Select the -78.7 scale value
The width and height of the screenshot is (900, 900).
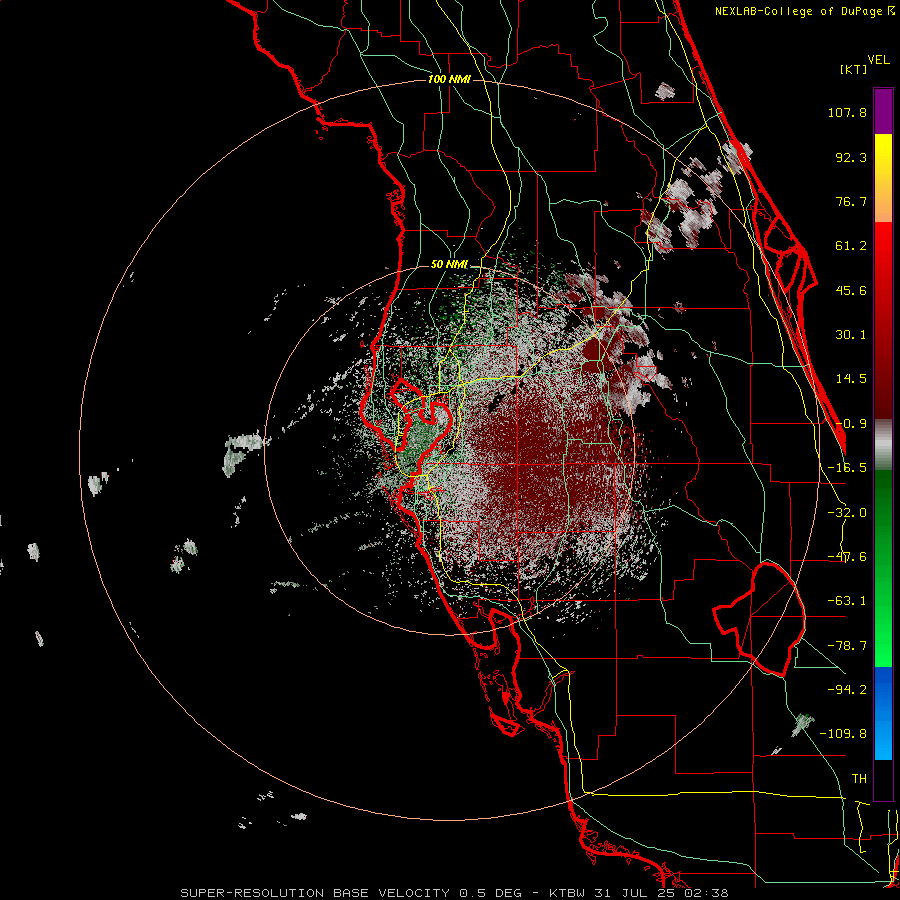pyautogui.click(x=847, y=646)
